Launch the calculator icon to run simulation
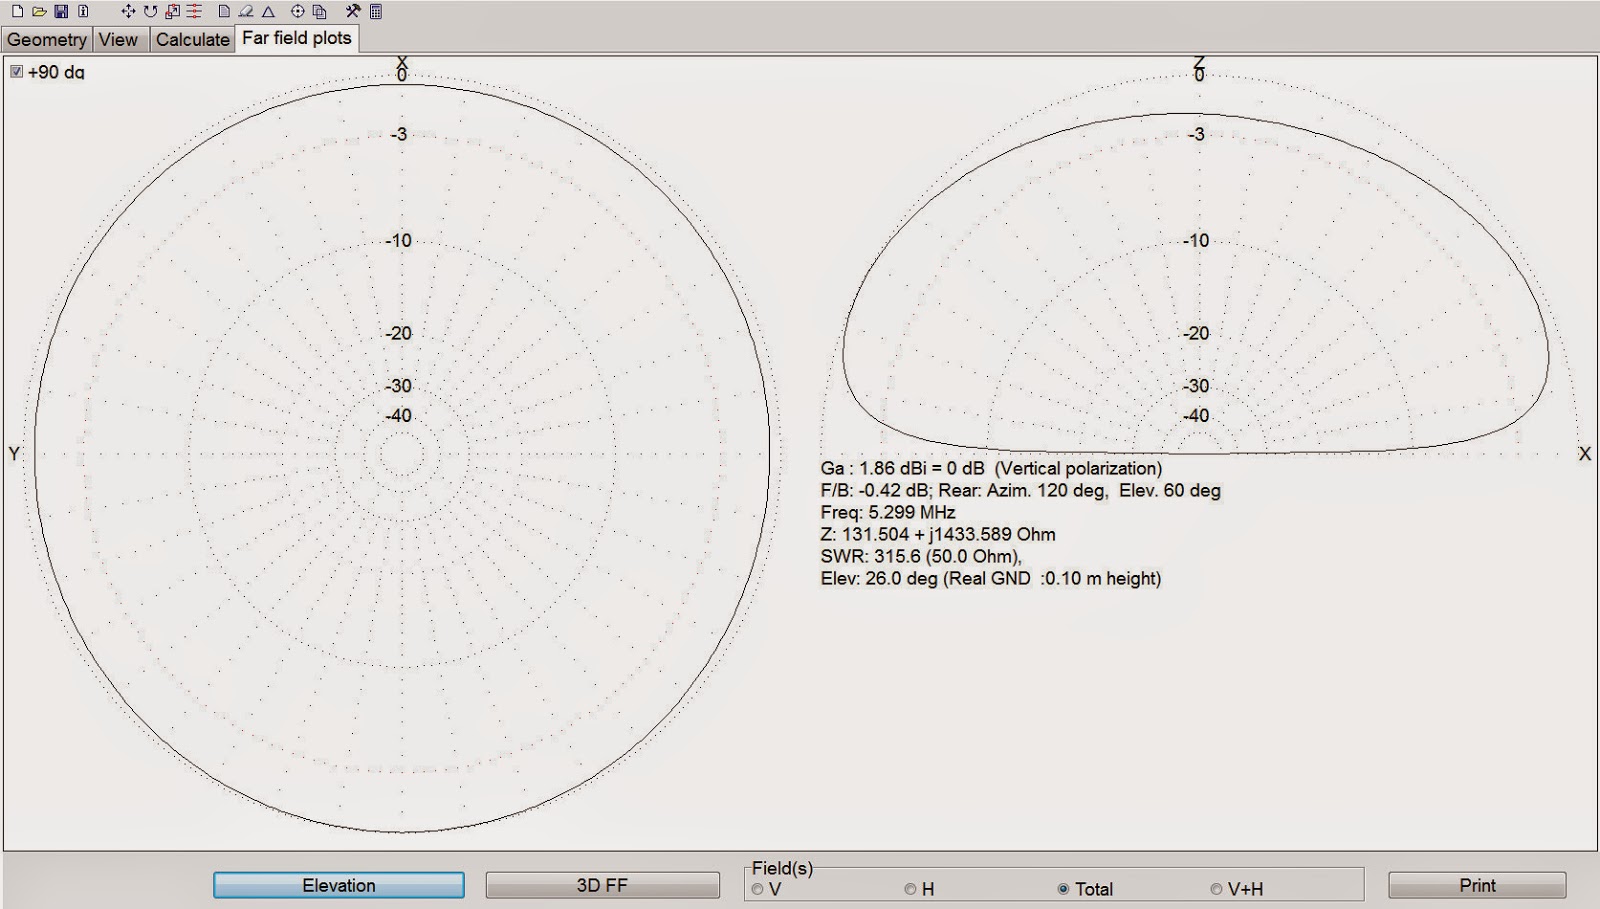The height and width of the screenshot is (909, 1600). [377, 12]
